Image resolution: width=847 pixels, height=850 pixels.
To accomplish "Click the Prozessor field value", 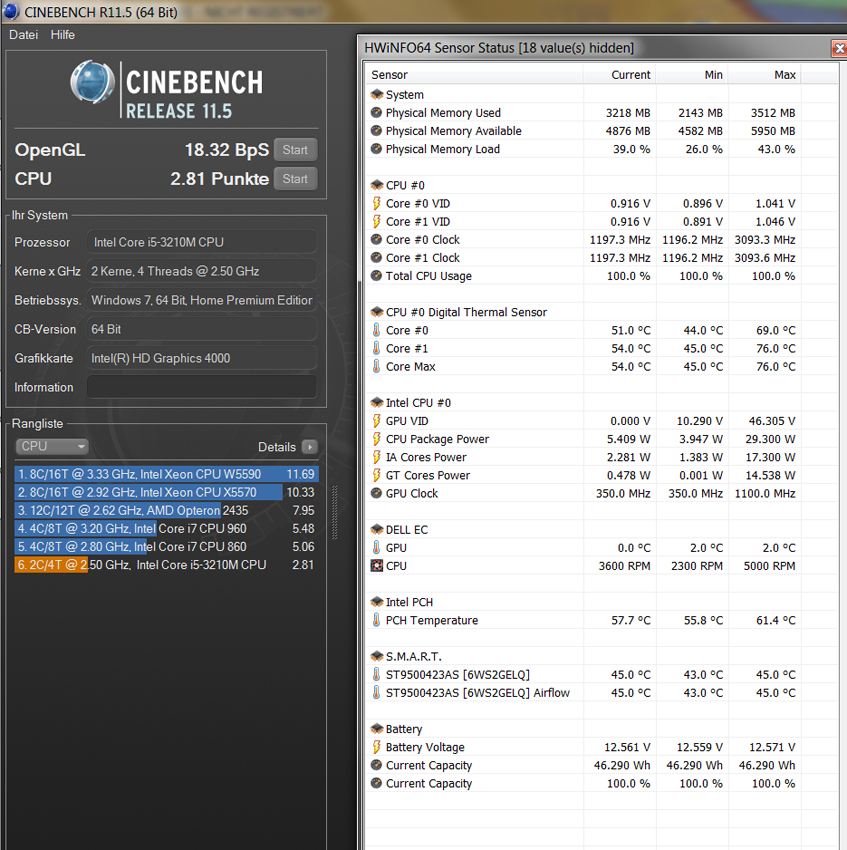I will (202, 242).
